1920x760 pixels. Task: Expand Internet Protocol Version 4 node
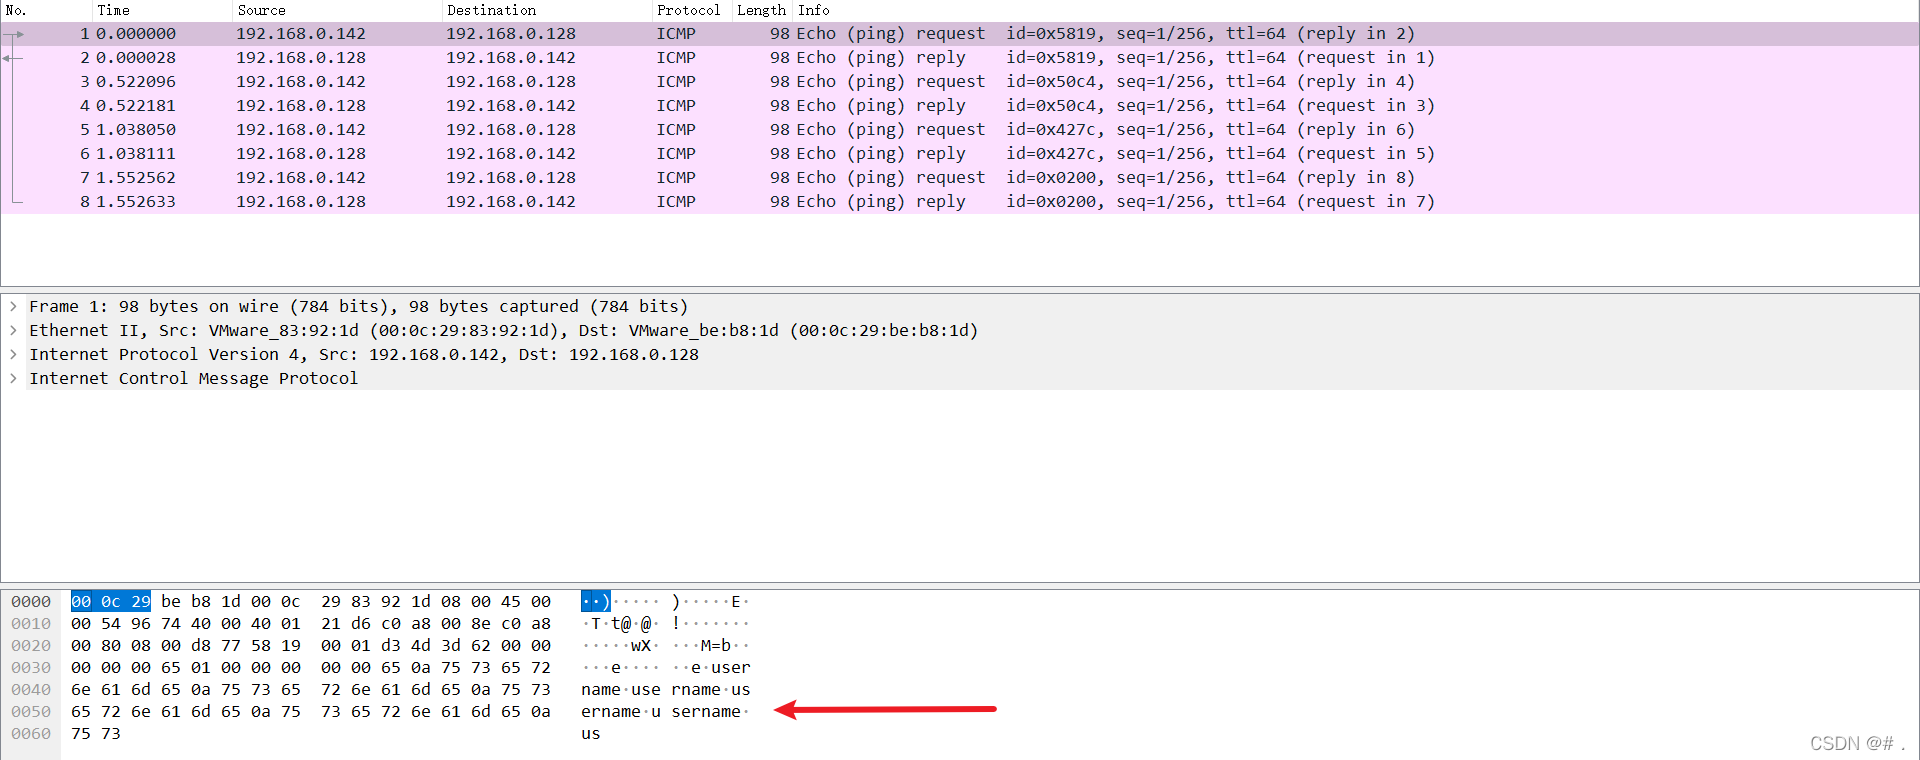[13, 354]
